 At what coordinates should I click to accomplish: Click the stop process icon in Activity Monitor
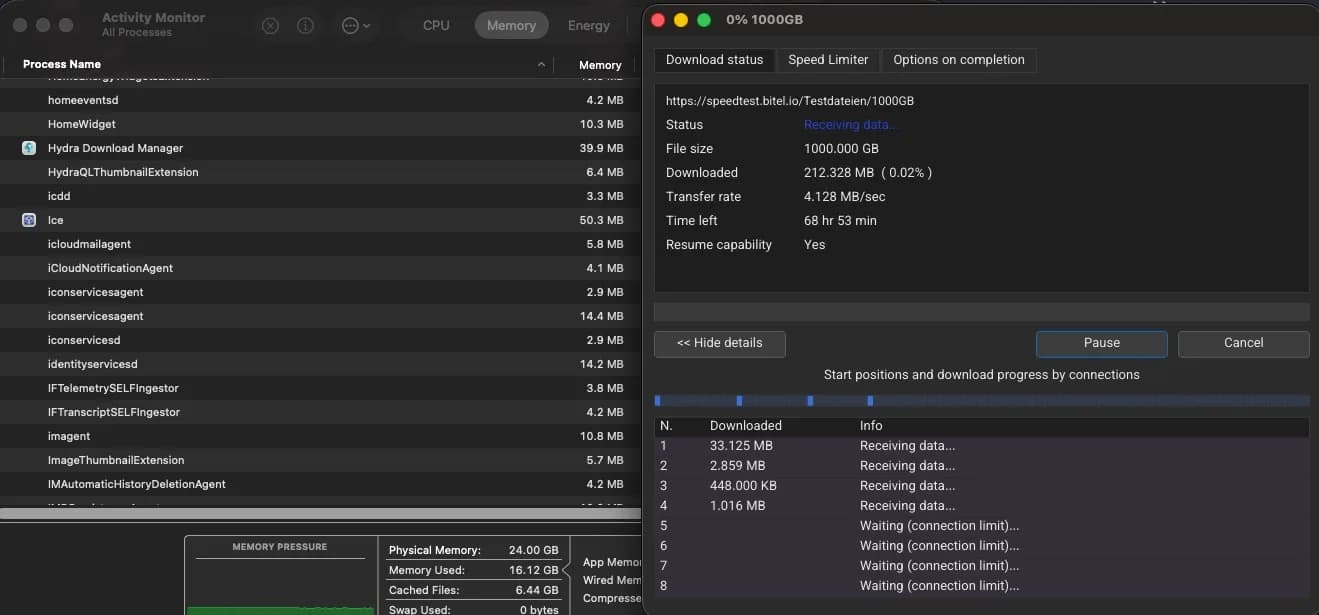pos(270,26)
